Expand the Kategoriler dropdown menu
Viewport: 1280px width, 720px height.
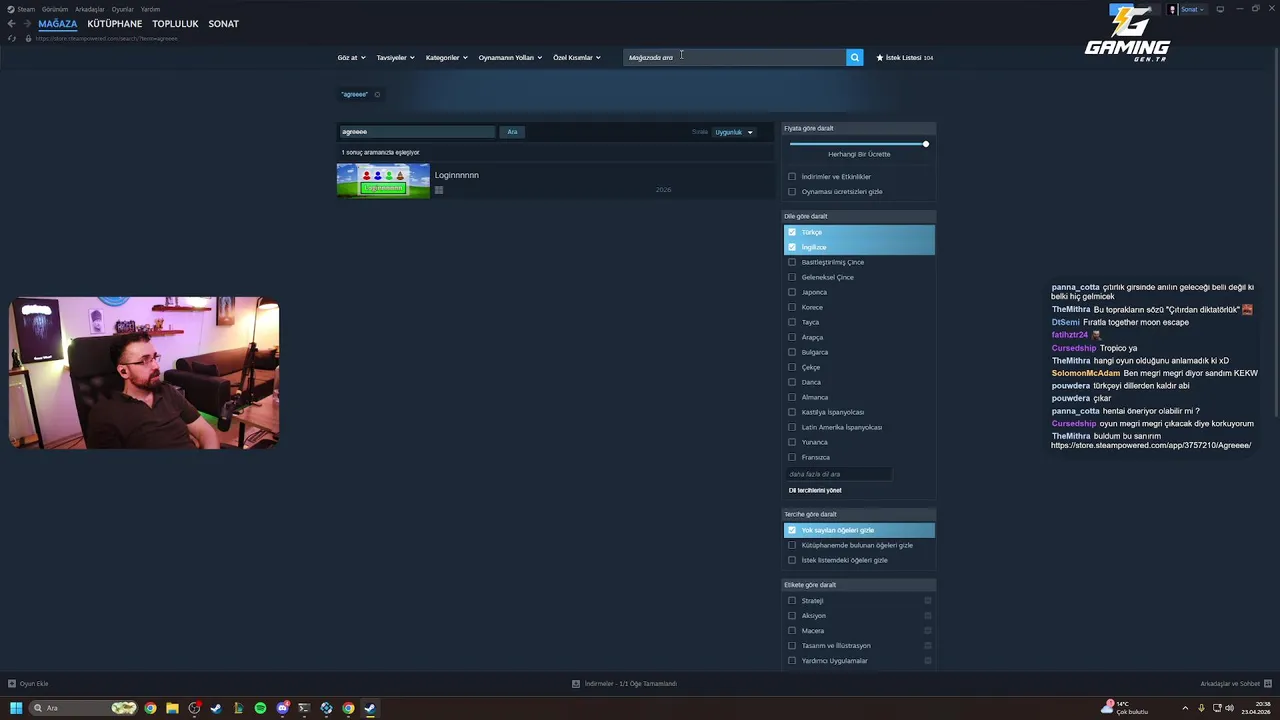tap(446, 58)
